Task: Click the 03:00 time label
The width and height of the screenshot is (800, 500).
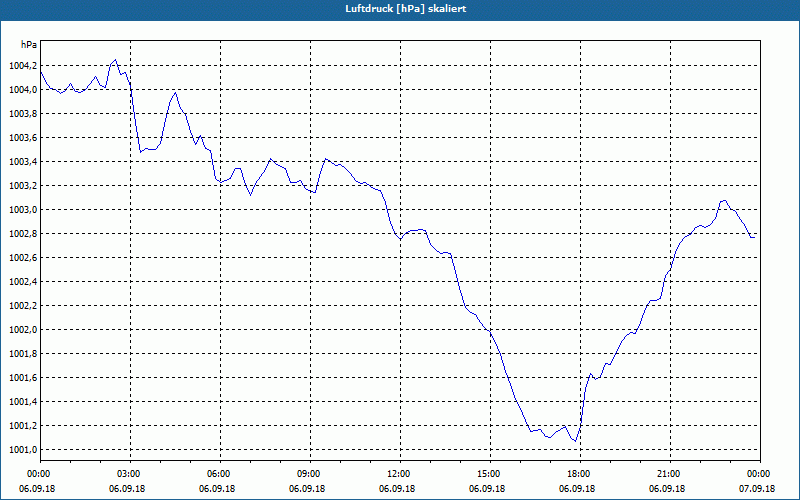Action: pyautogui.click(x=131, y=474)
